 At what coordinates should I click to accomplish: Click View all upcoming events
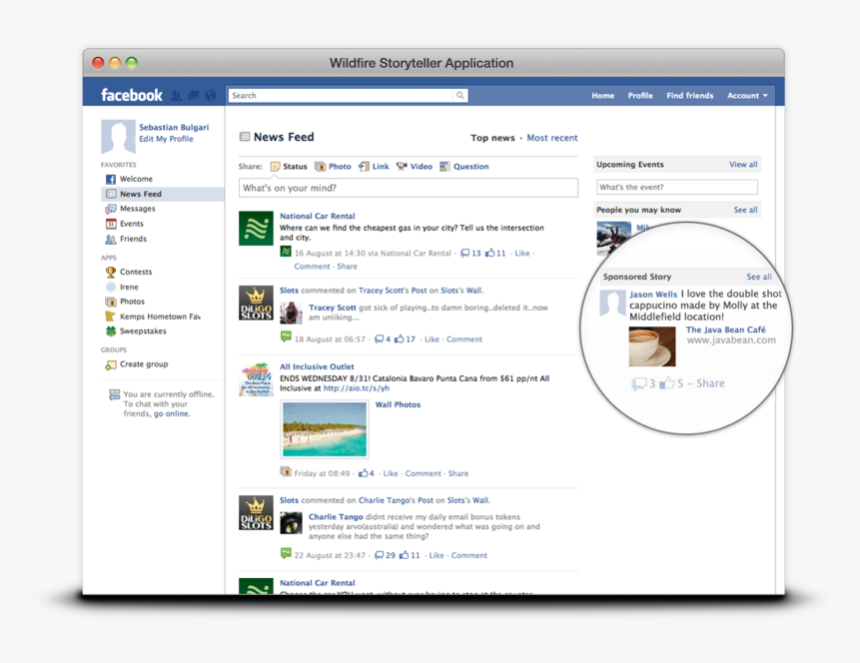tap(743, 165)
